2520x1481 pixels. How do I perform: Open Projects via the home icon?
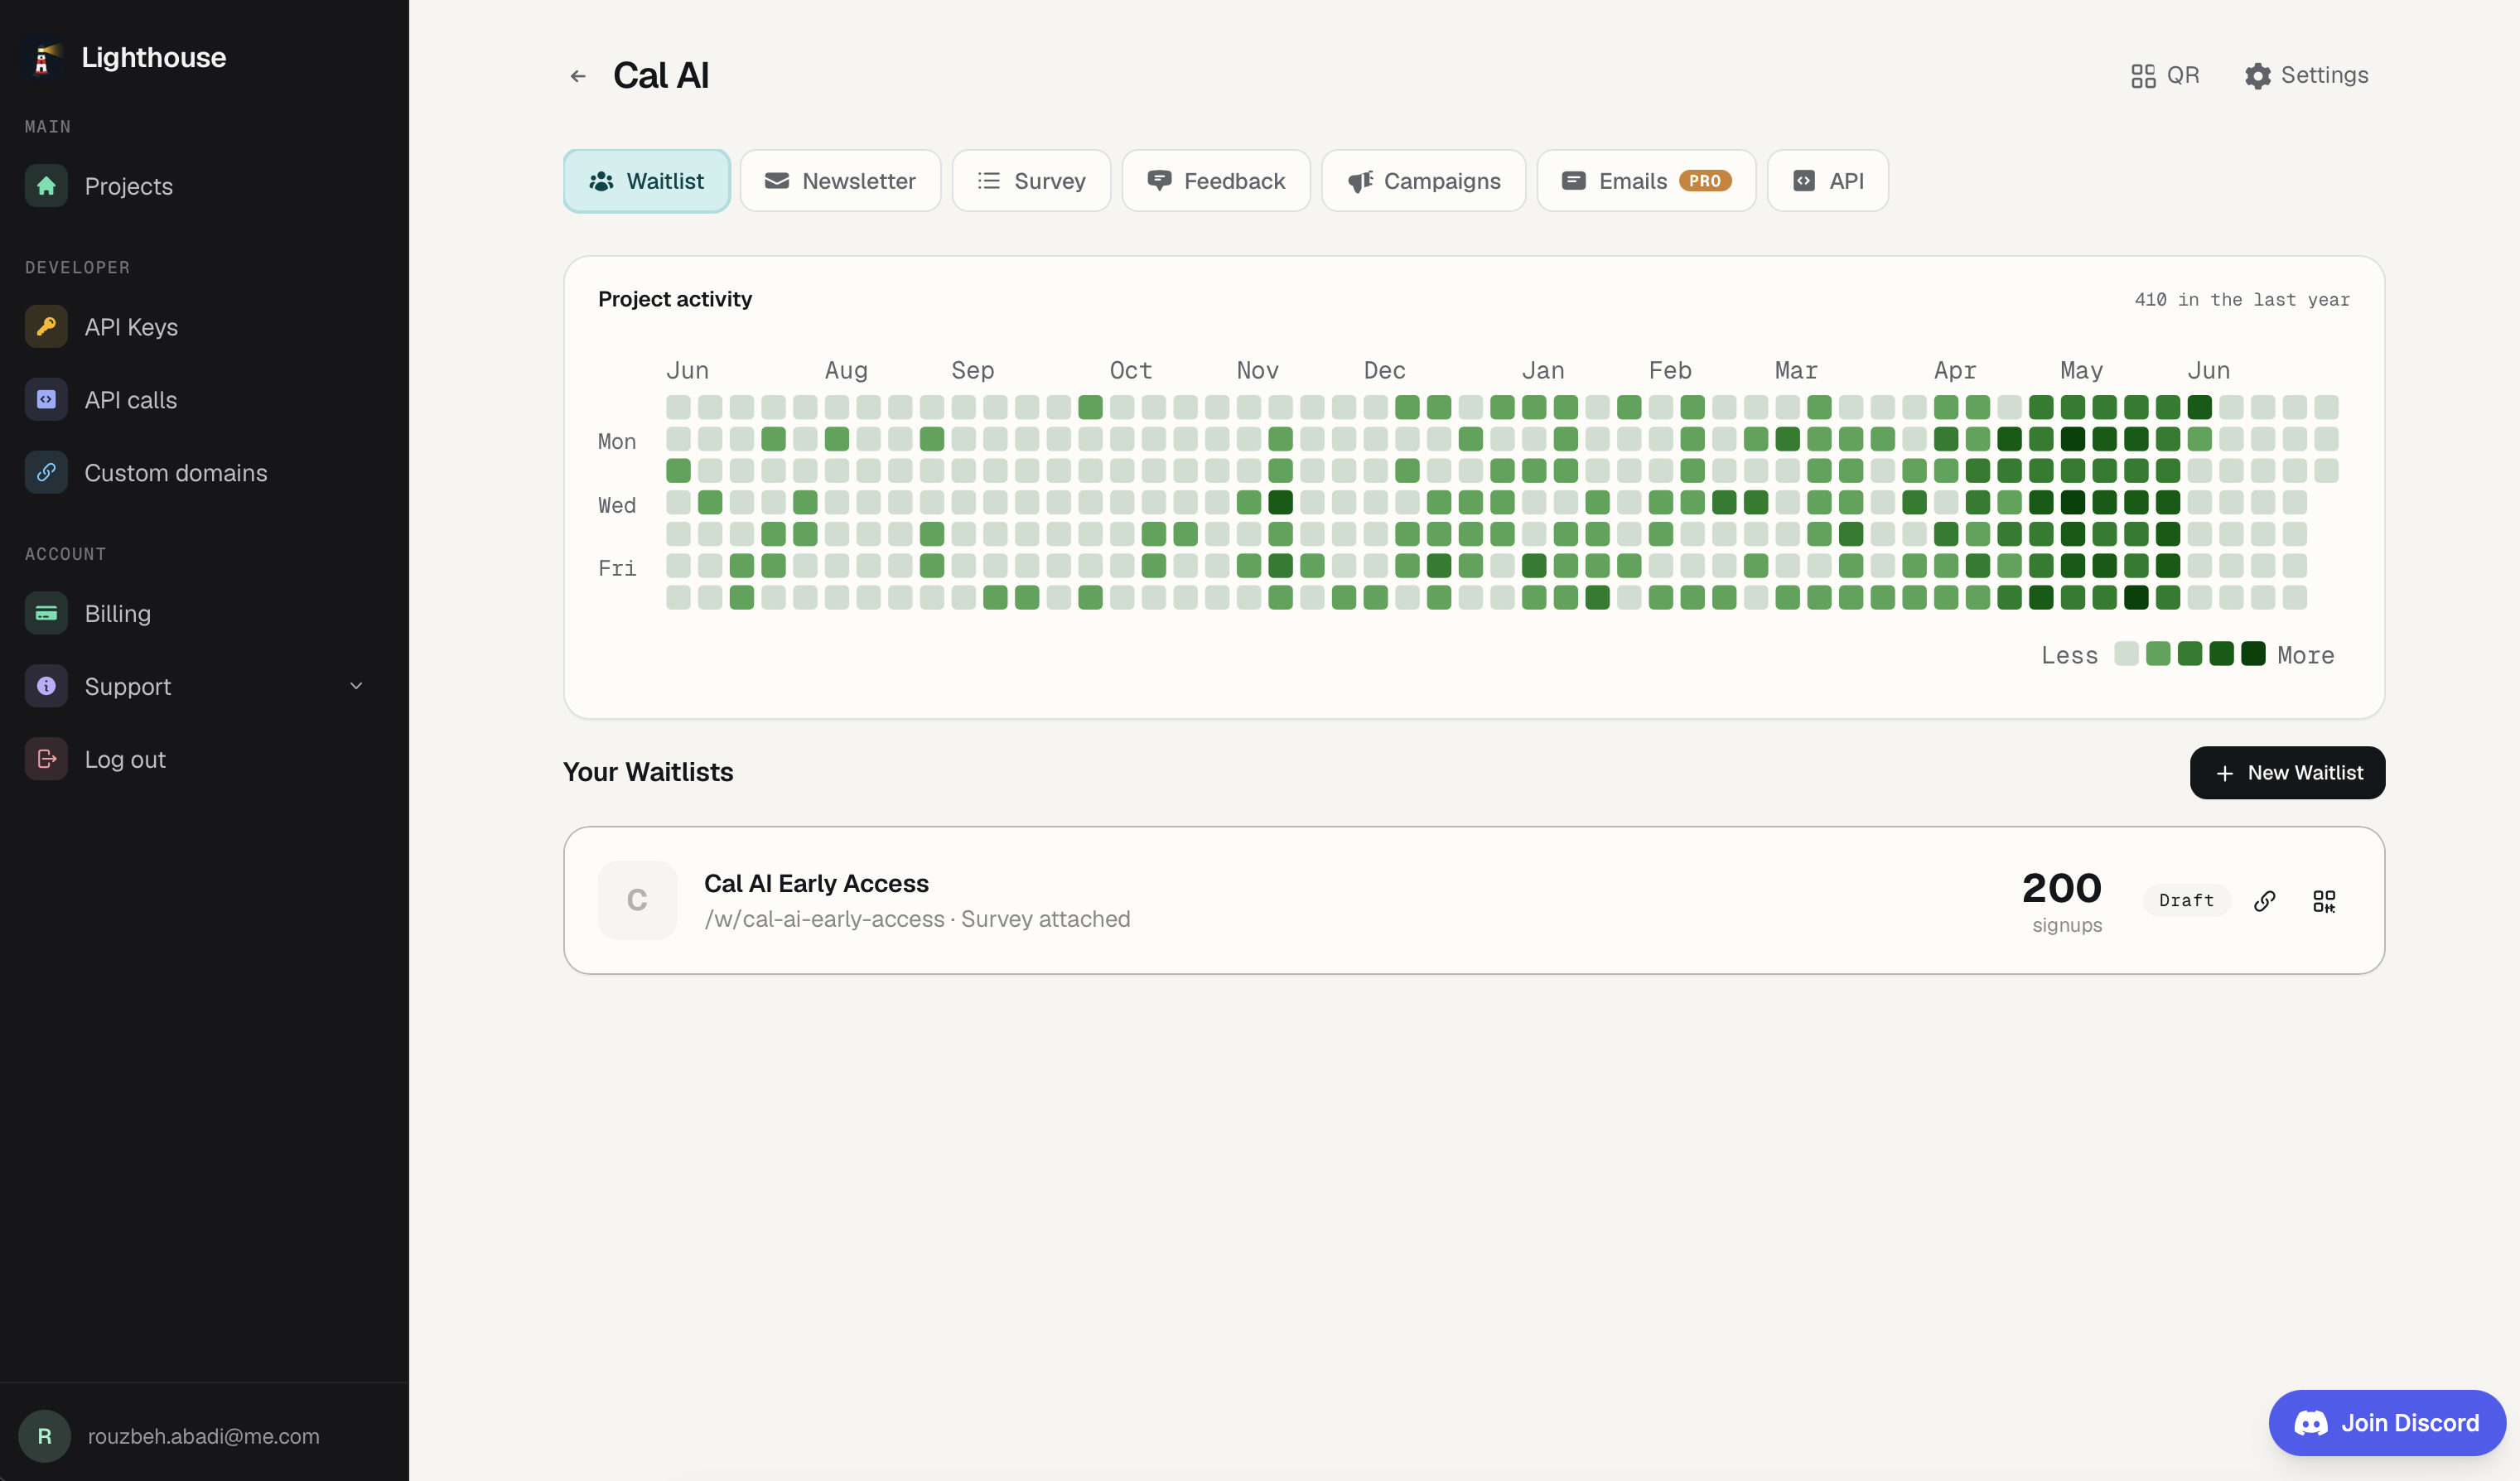(x=46, y=186)
